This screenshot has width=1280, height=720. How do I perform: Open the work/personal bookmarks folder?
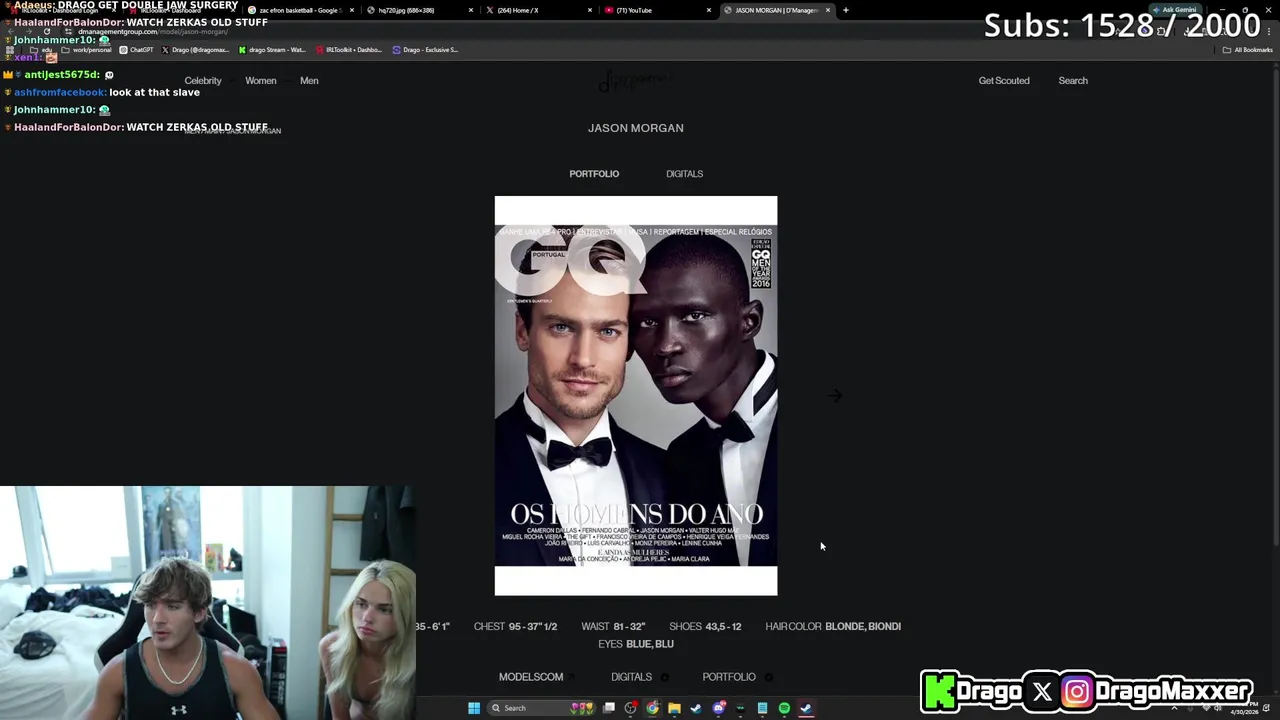pyautogui.click(x=88, y=49)
